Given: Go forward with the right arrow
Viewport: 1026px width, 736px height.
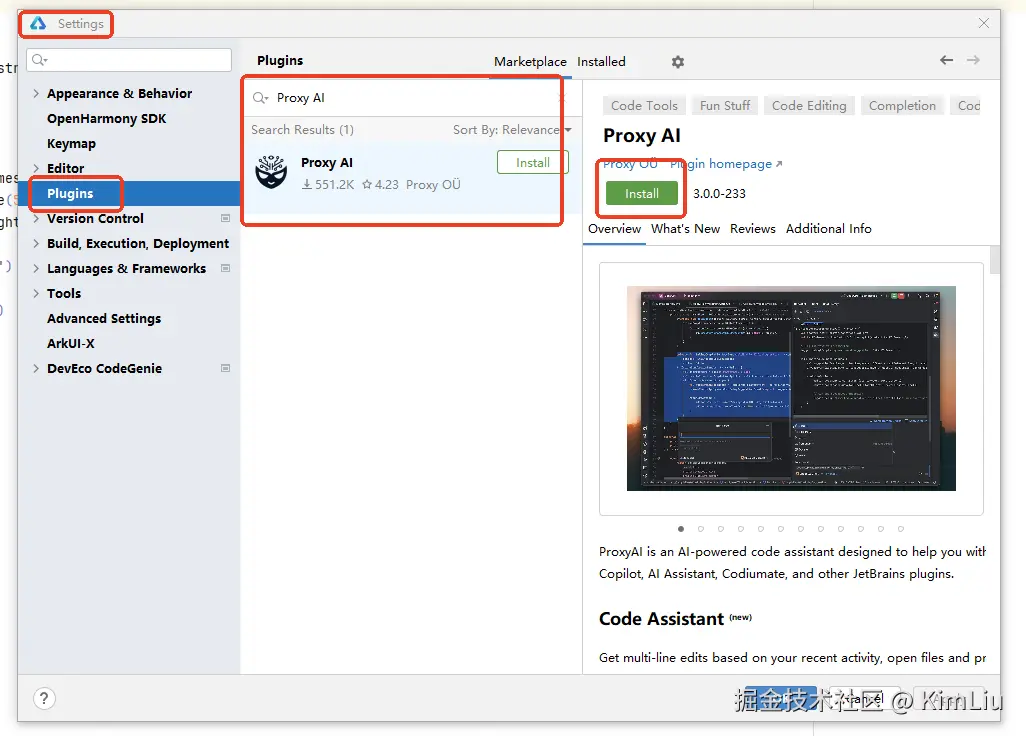Looking at the screenshot, I should tap(974, 60).
